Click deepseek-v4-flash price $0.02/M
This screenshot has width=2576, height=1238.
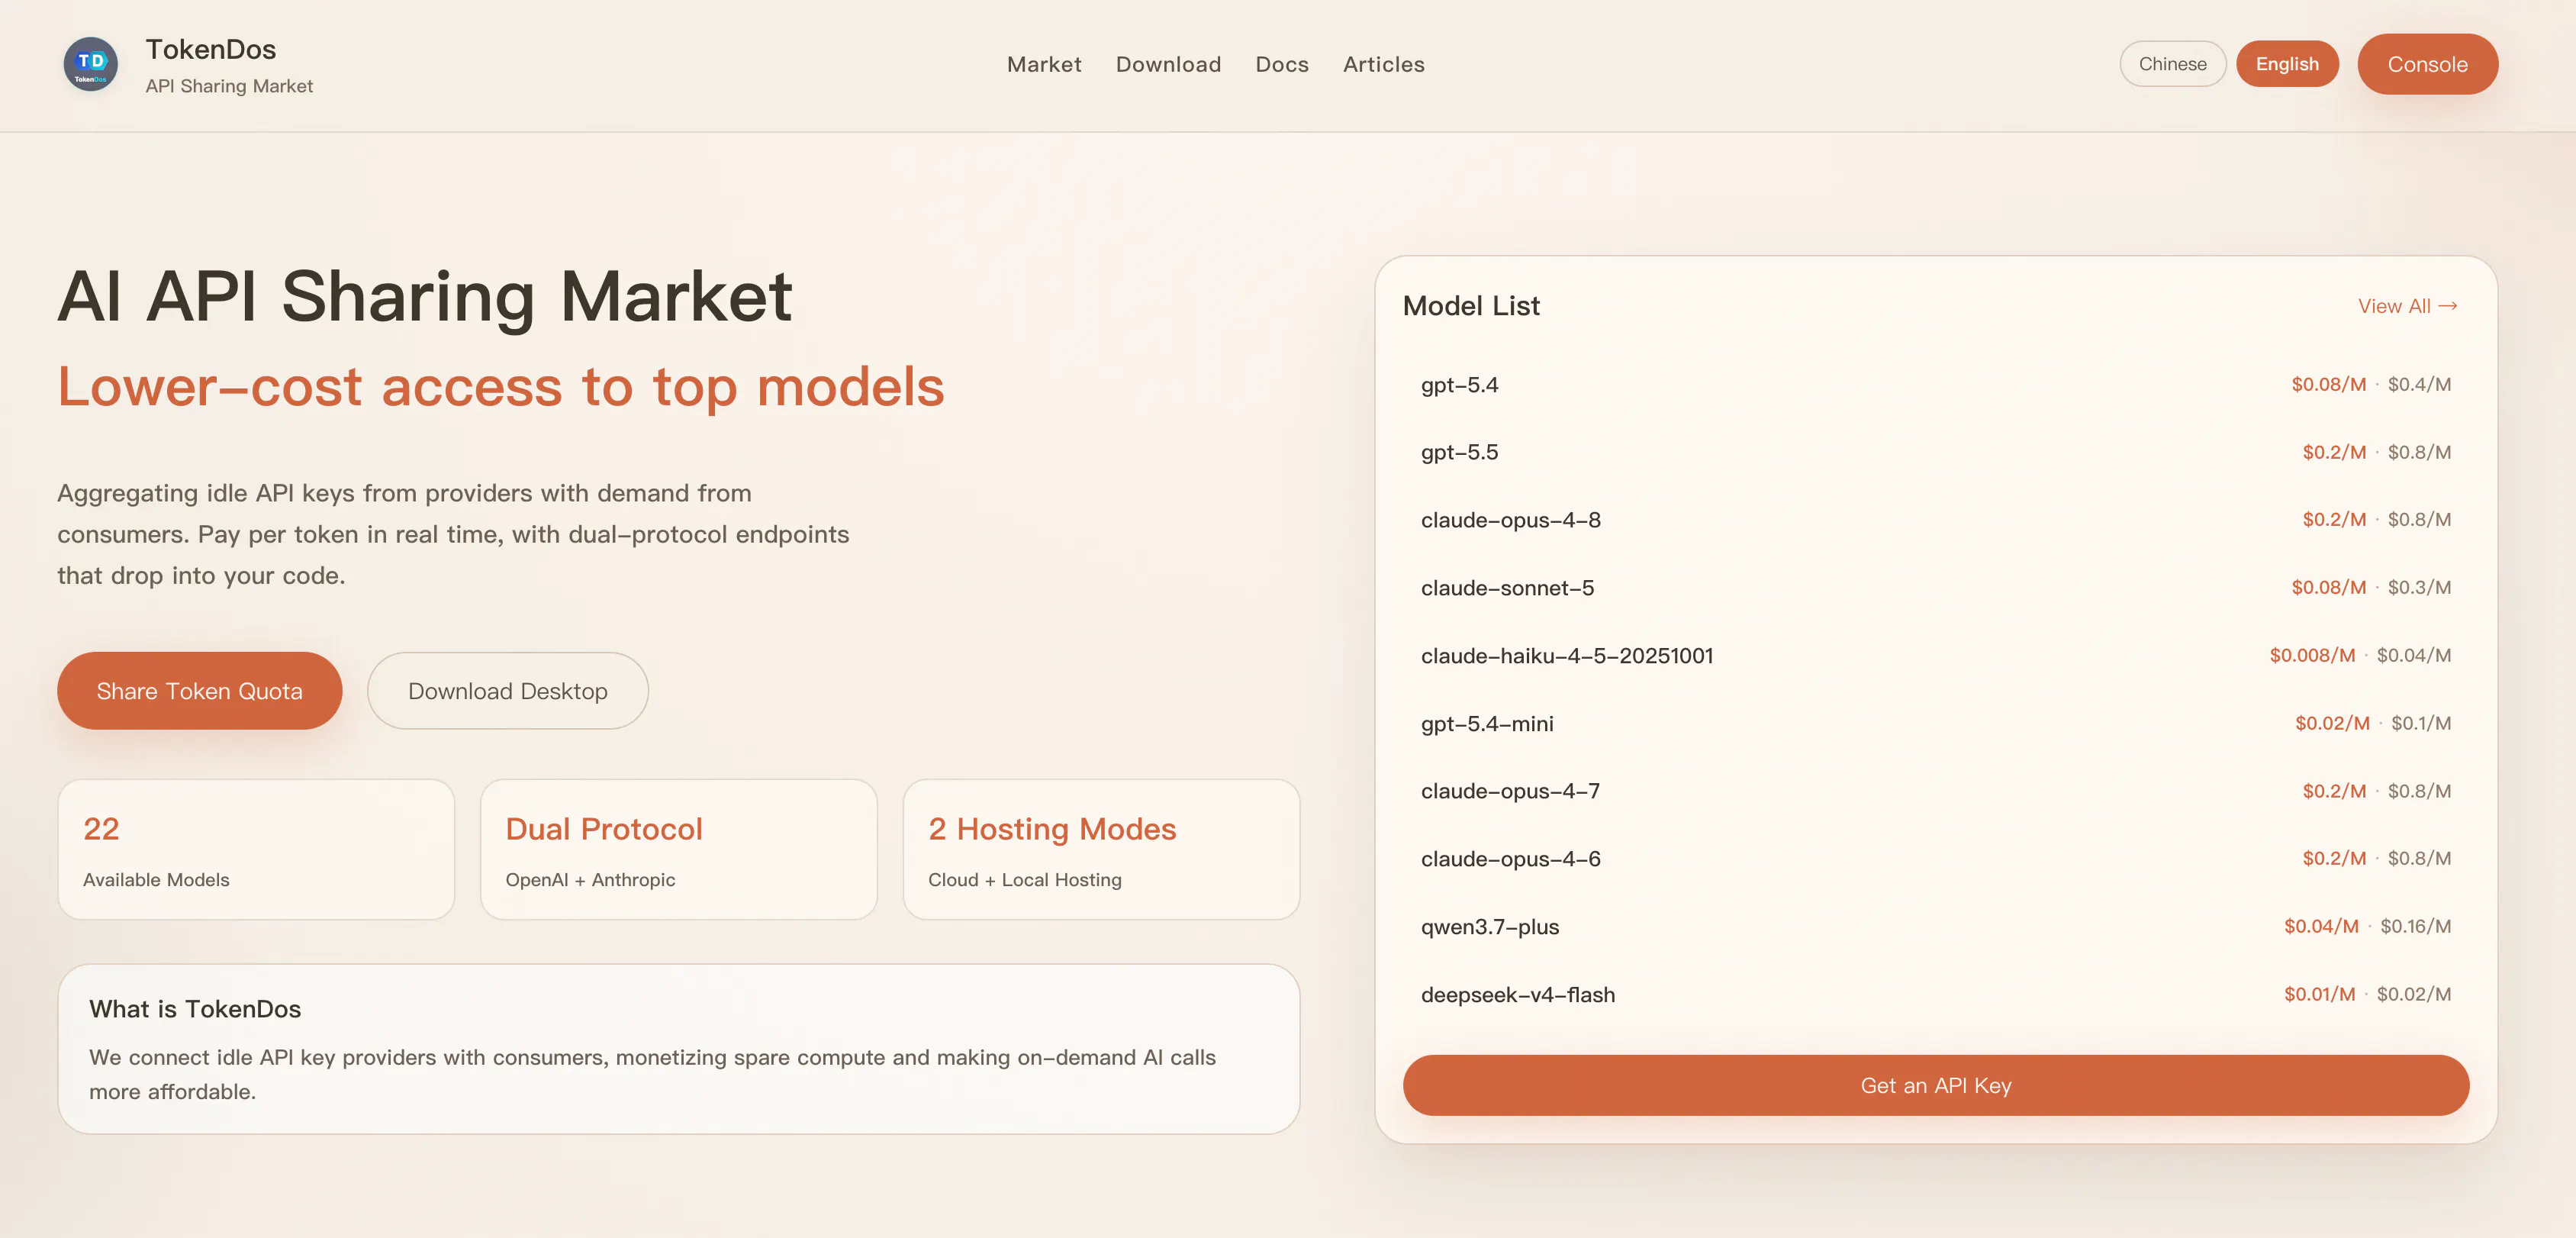click(2413, 994)
